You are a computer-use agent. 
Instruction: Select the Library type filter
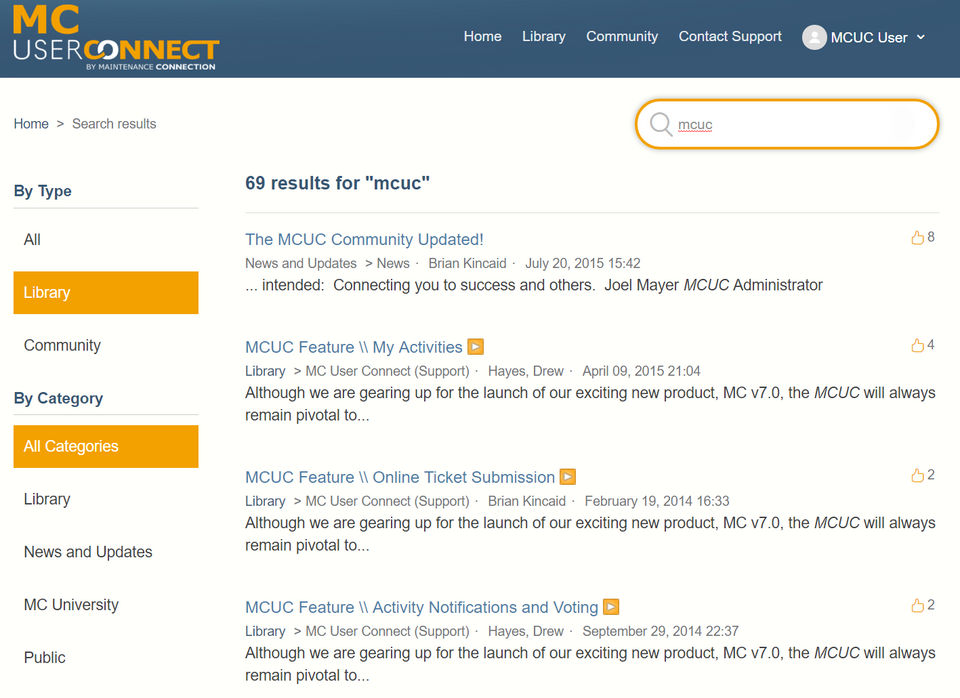(106, 293)
